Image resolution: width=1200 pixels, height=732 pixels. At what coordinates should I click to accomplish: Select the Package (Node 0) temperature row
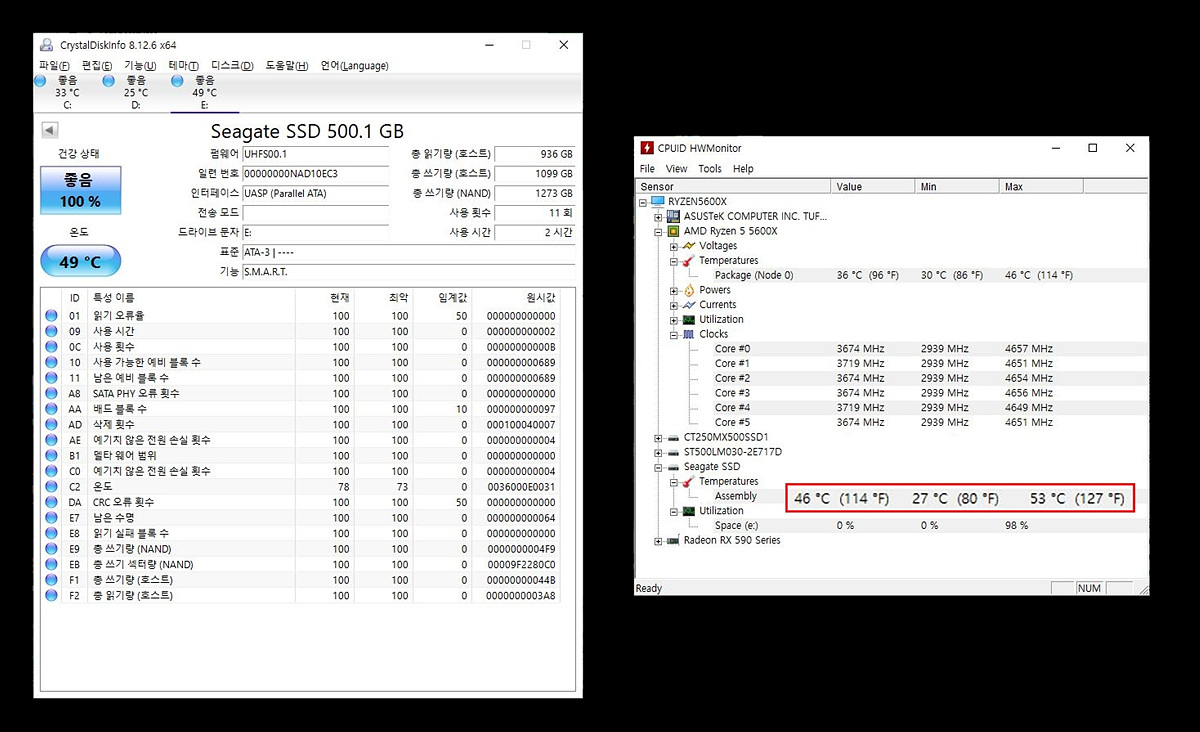(893, 276)
